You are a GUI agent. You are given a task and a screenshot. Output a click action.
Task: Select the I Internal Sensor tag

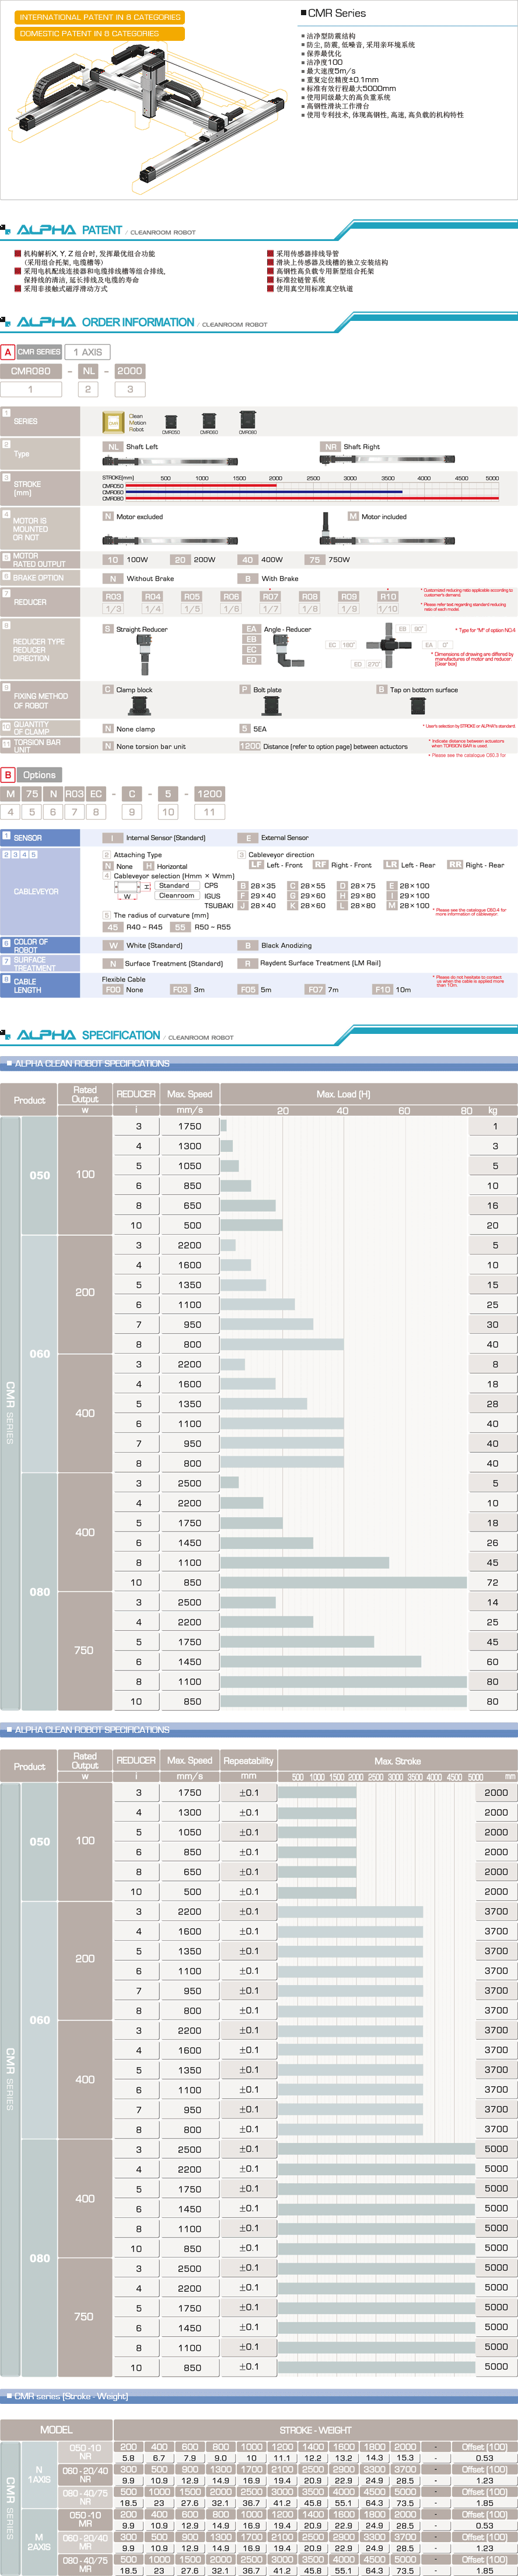[112, 838]
